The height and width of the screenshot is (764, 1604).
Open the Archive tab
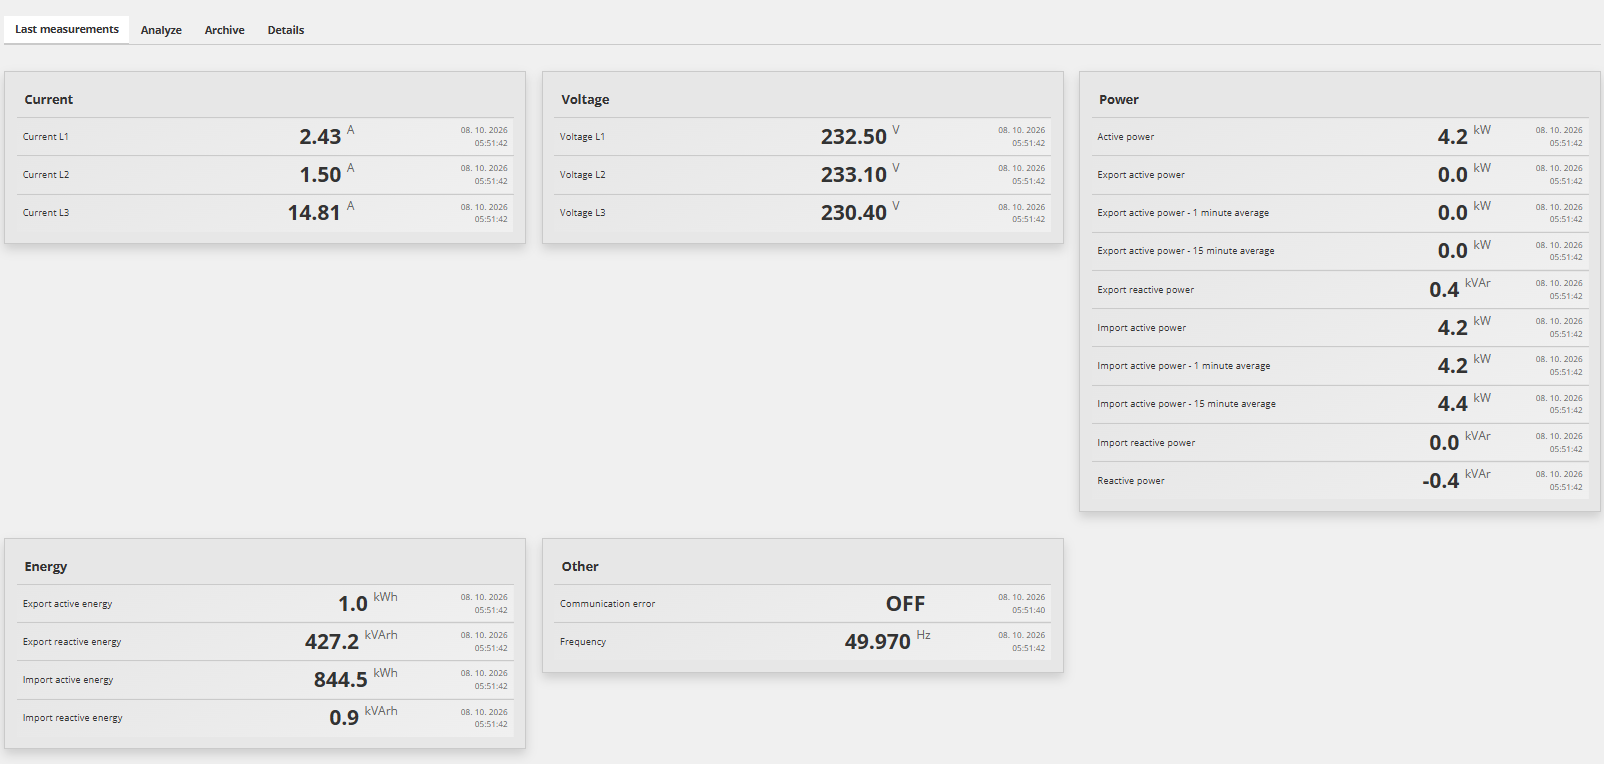[225, 30]
